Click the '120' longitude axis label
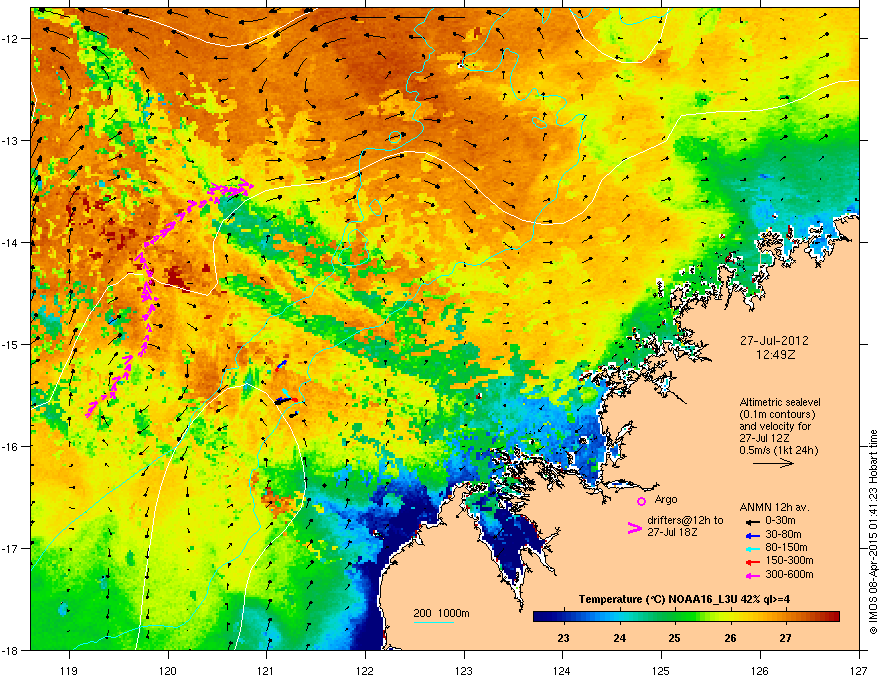The width and height of the screenshot is (880, 680). click(x=168, y=670)
